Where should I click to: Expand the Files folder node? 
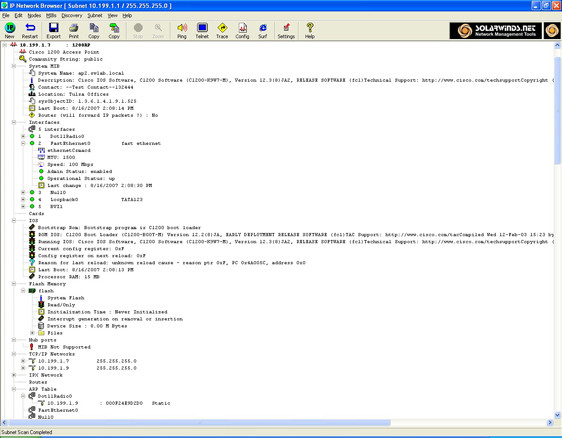[x=32, y=333]
